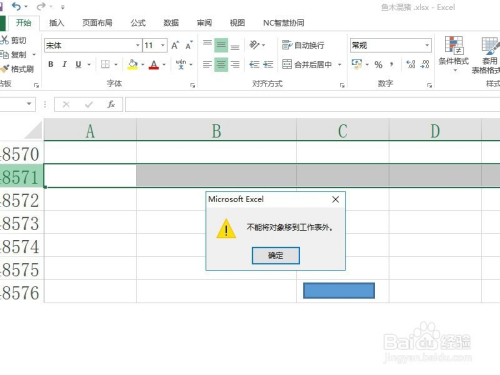500x375 pixels.
Task: Align text left icon
Action: 207,64
